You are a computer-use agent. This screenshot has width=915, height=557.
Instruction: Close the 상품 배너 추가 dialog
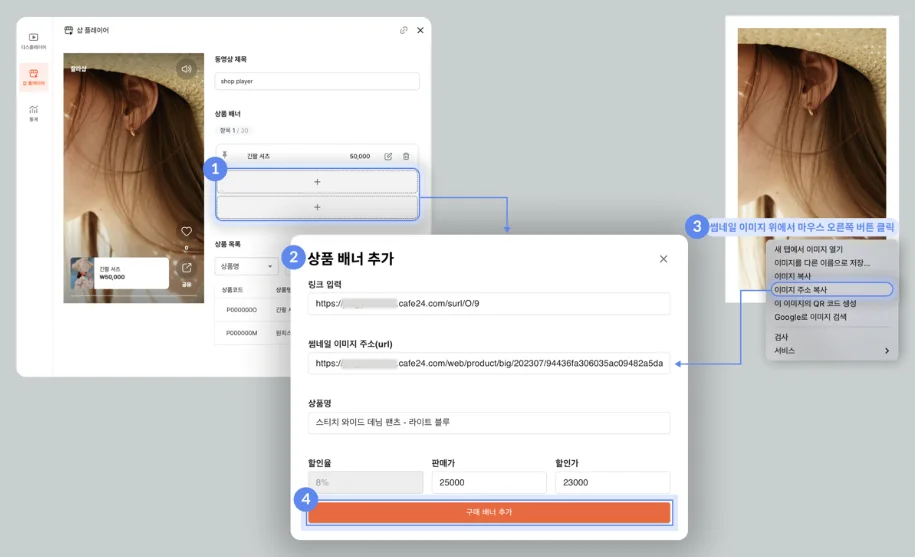coord(663,259)
